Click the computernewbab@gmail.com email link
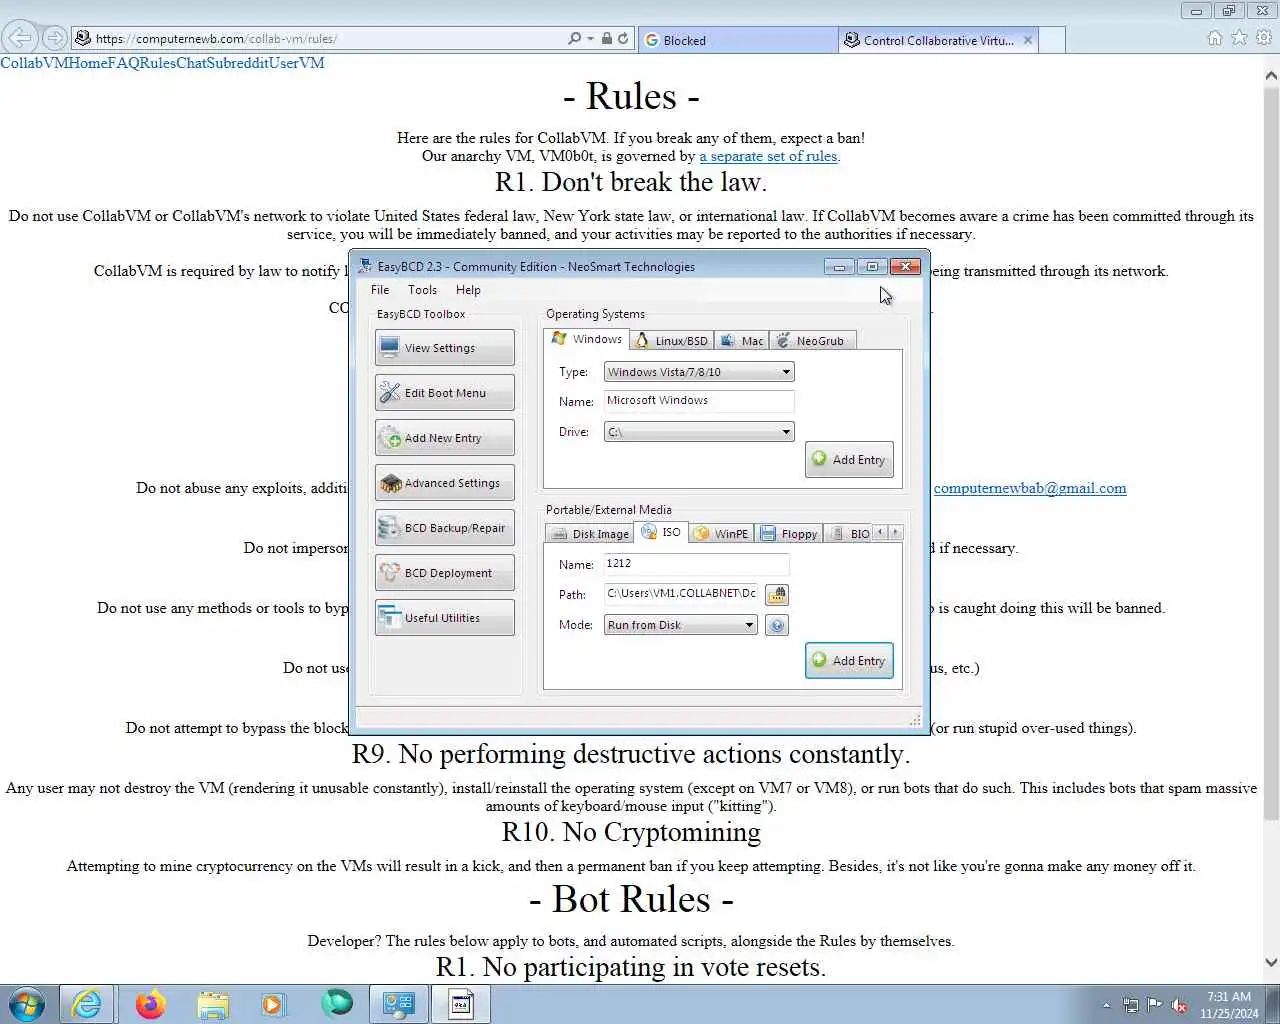 [x=1030, y=488]
